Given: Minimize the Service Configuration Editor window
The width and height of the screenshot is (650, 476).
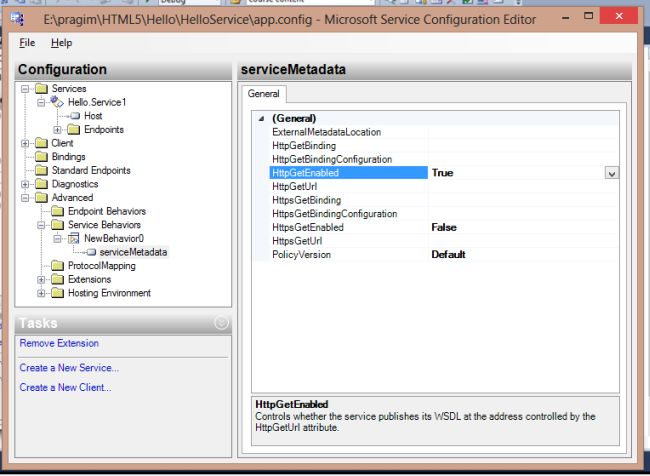Looking at the screenshot, I should click(x=566, y=16).
